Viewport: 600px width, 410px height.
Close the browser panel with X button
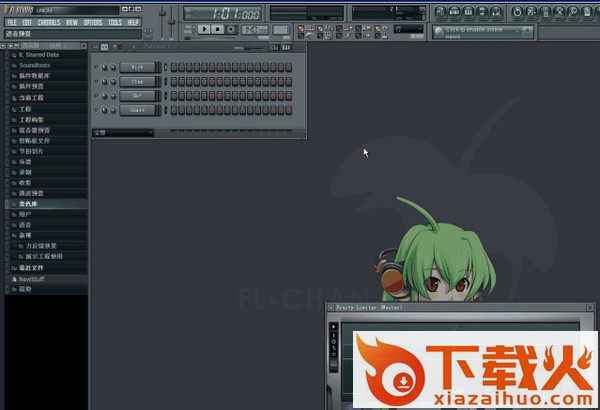83,46
